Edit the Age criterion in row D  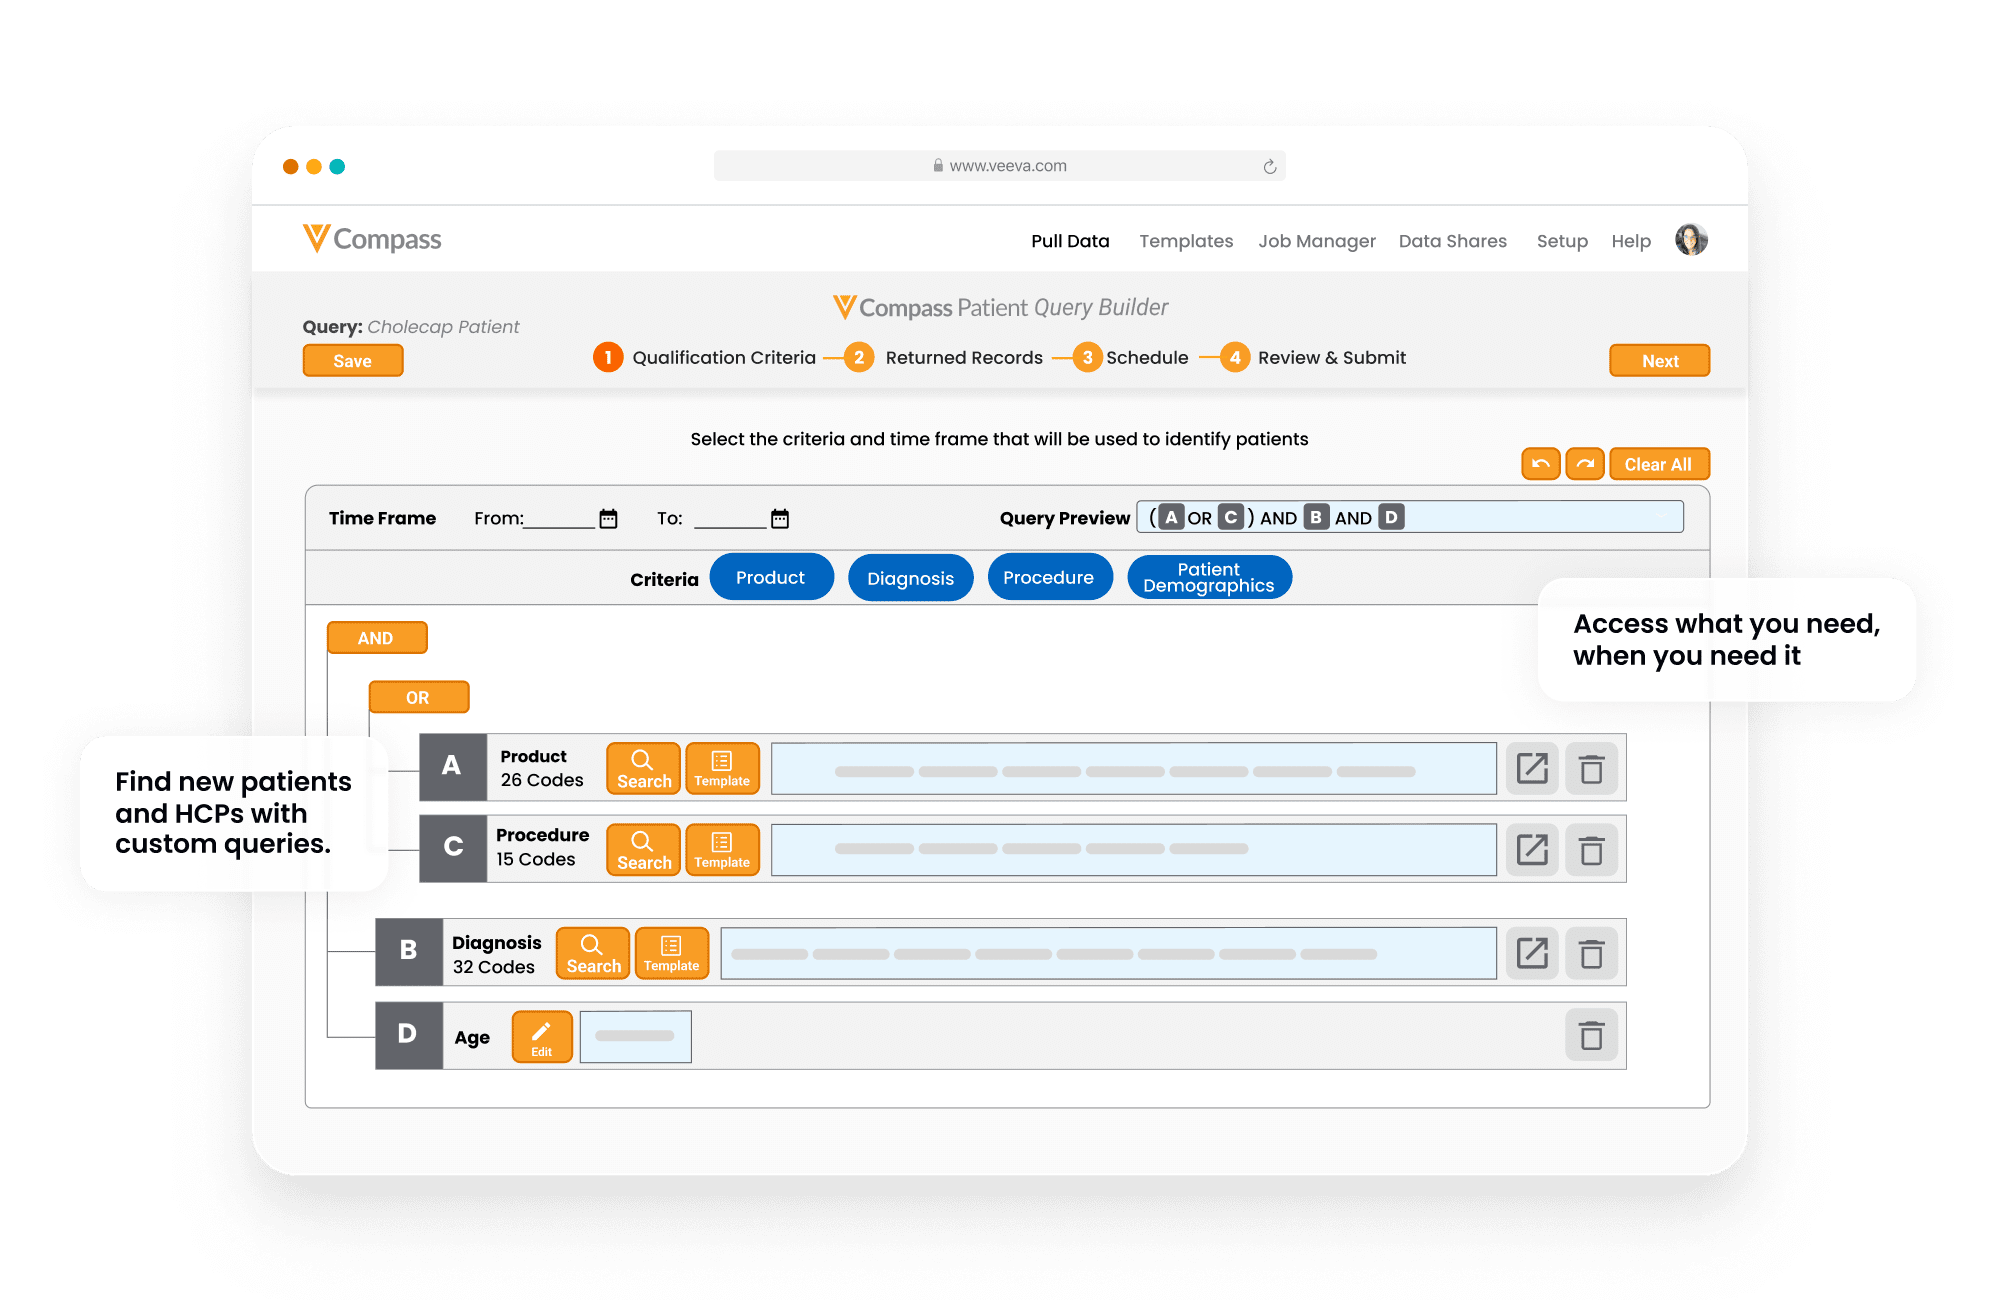(542, 1037)
